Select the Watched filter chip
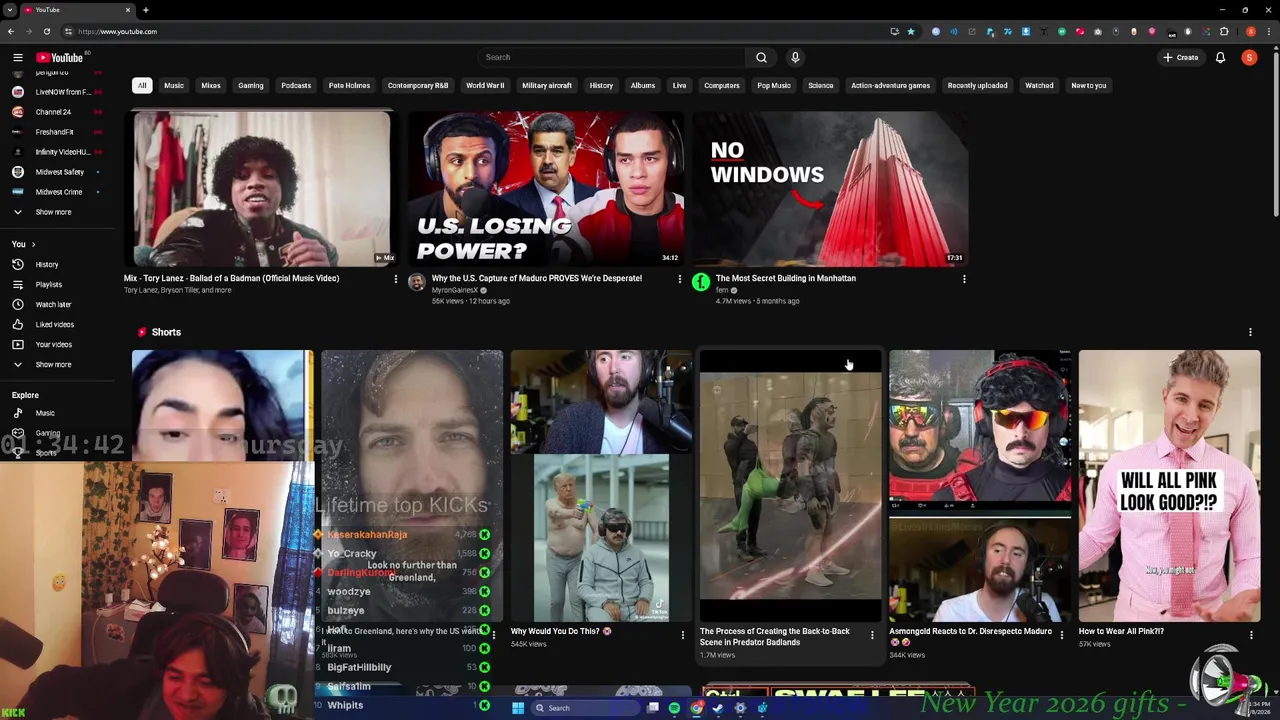Image resolution: width=1280 pixels, height=720 pixels. pos(1039,86)
